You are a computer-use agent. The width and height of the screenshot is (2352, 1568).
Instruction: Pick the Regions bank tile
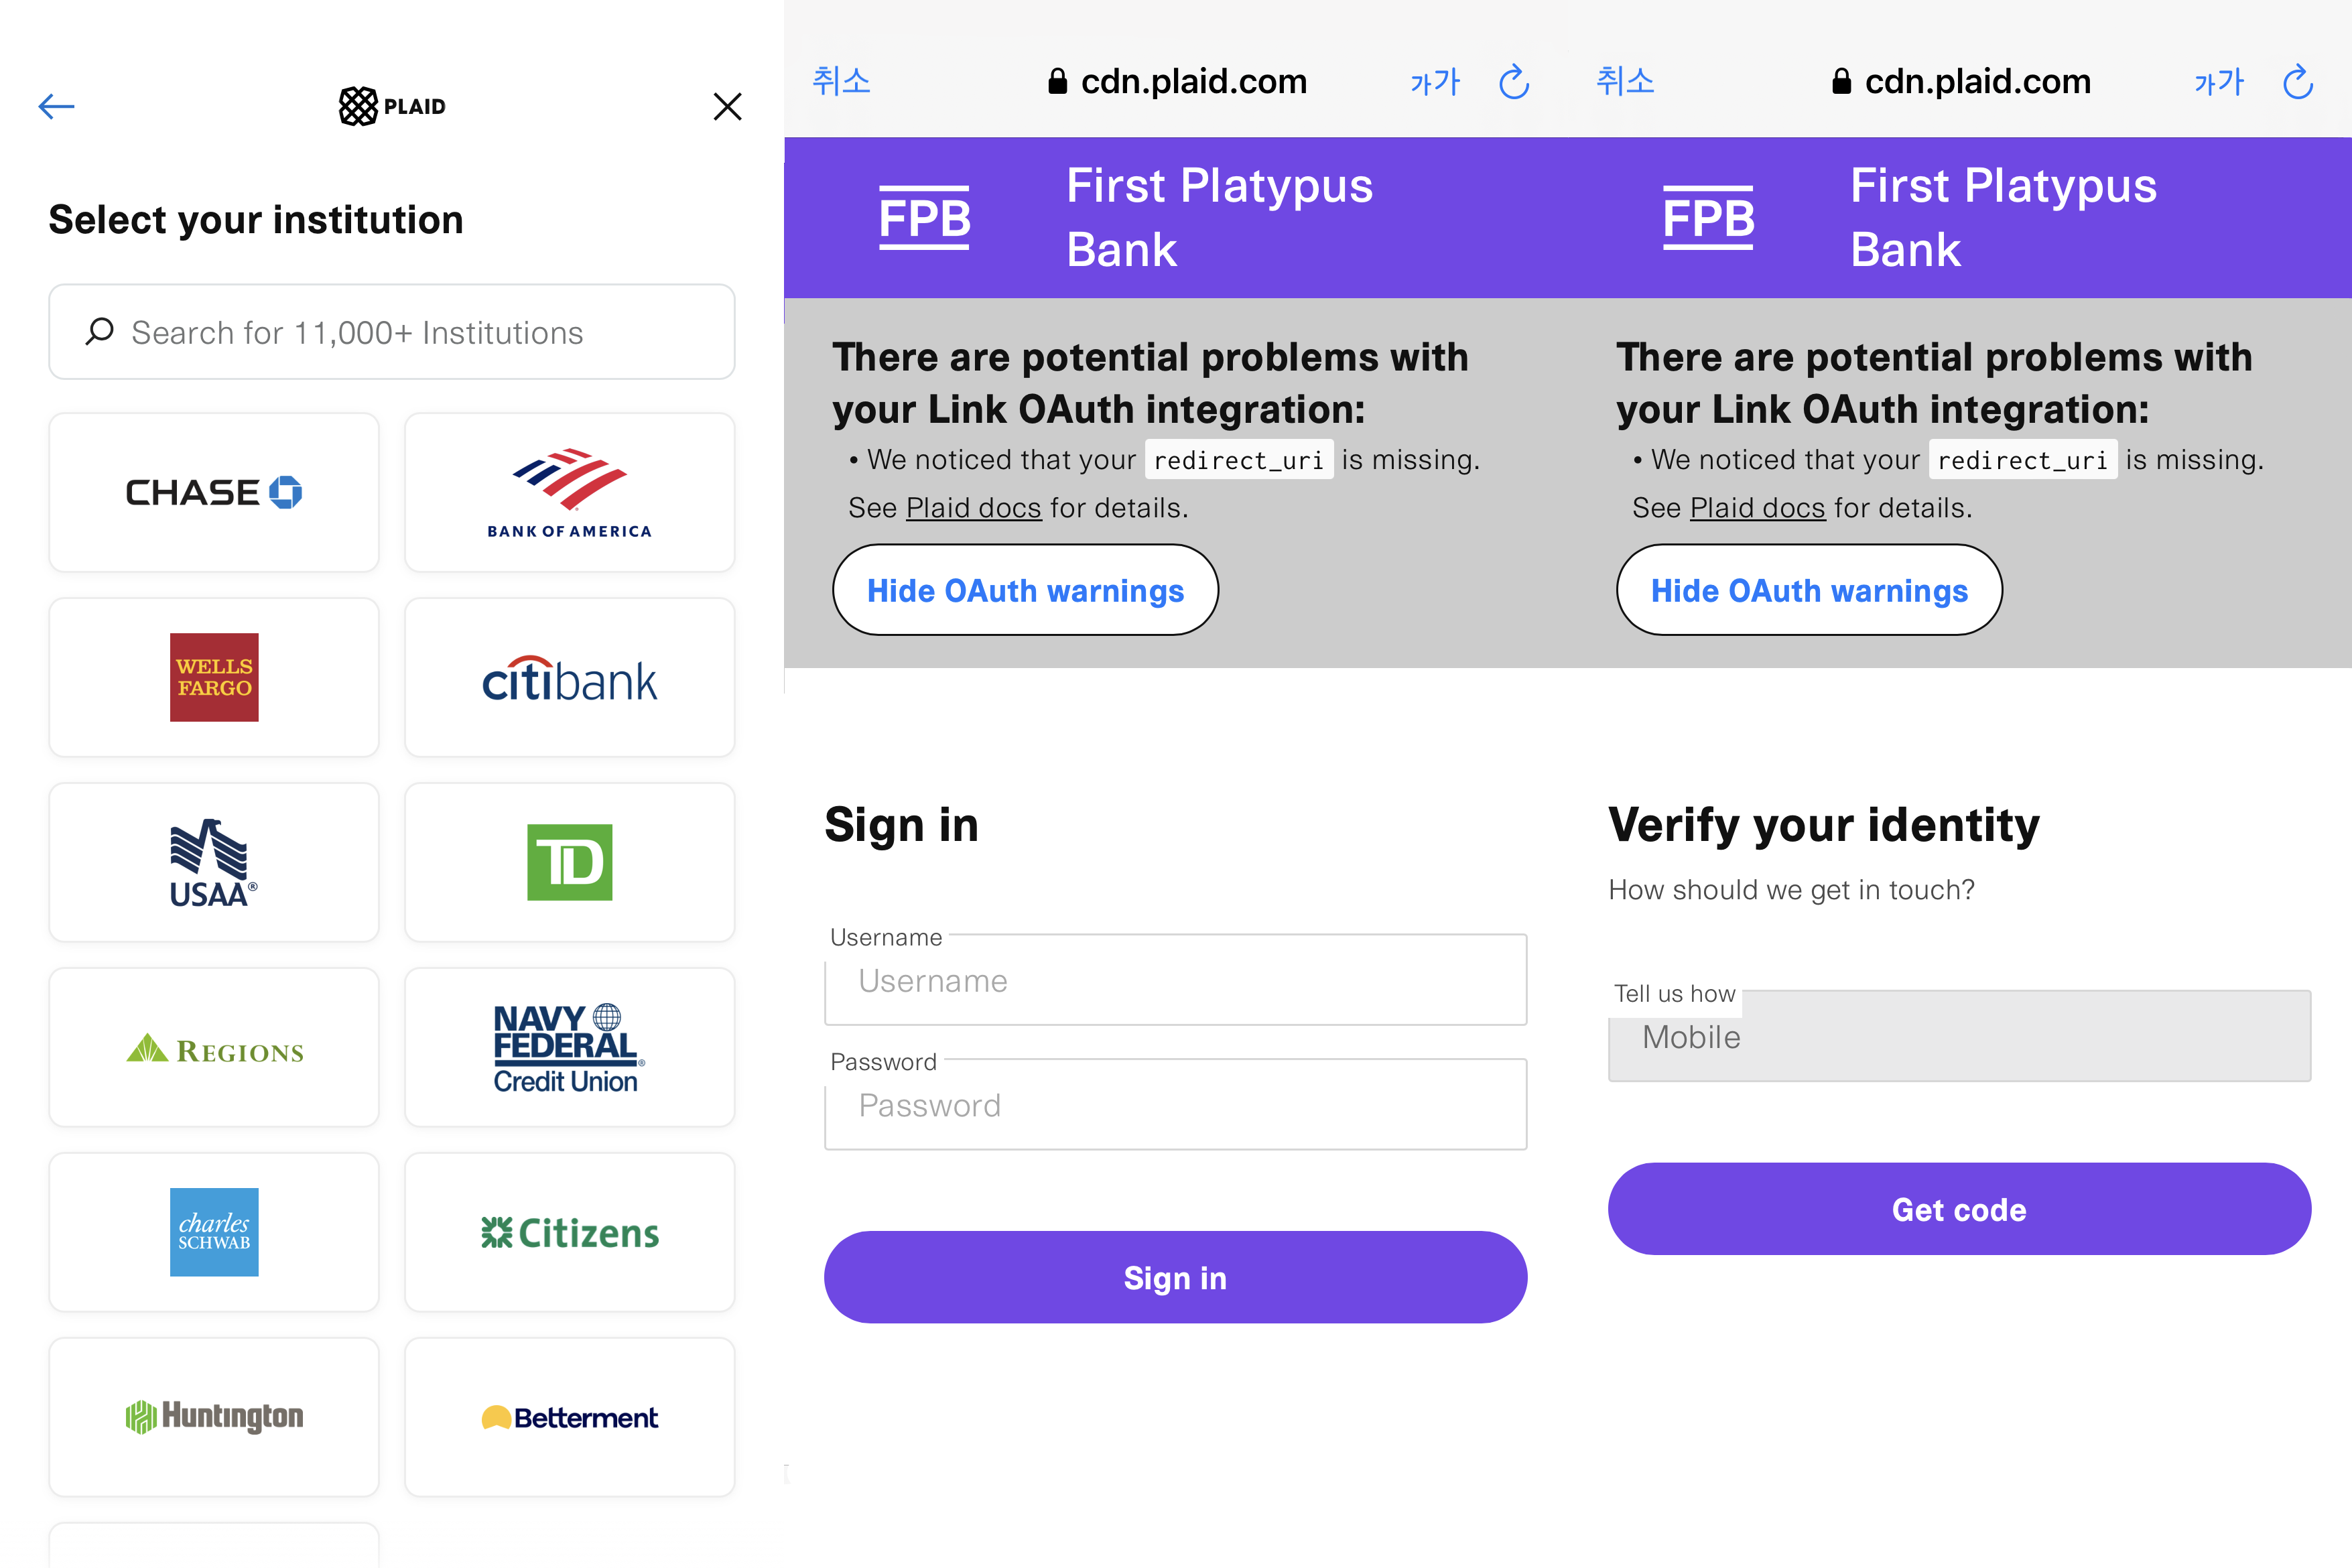[x=214, y=1047]
